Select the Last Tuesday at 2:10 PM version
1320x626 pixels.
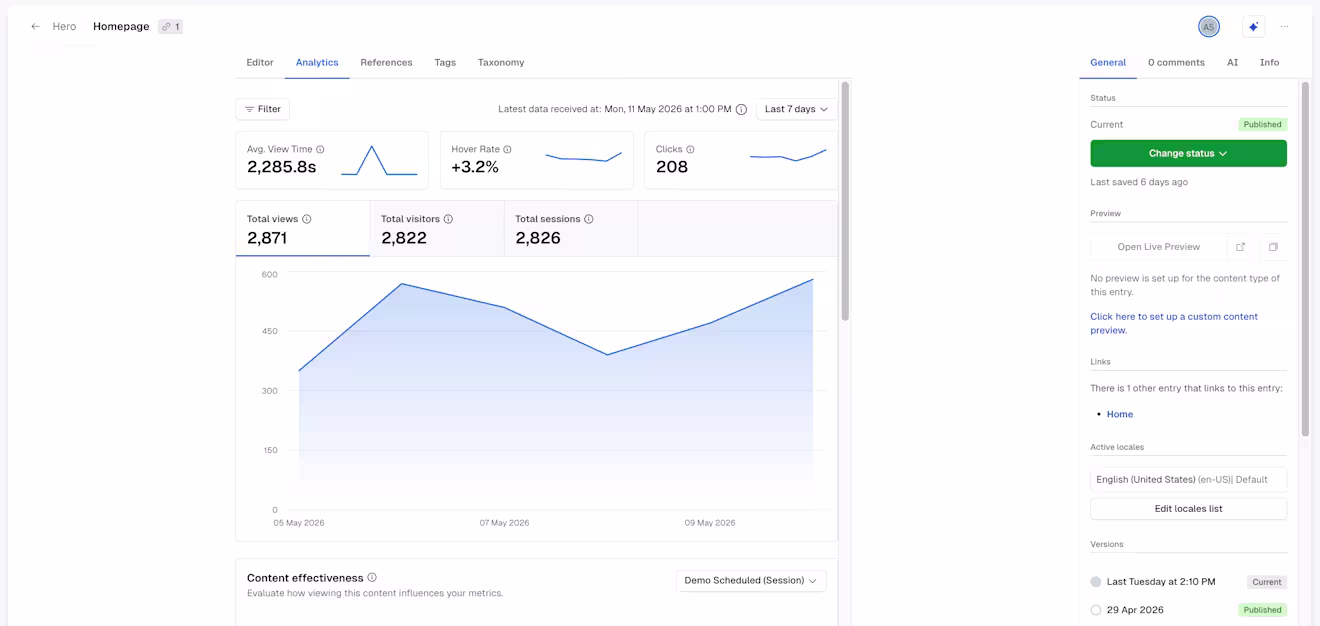(x=1096, y=582)
